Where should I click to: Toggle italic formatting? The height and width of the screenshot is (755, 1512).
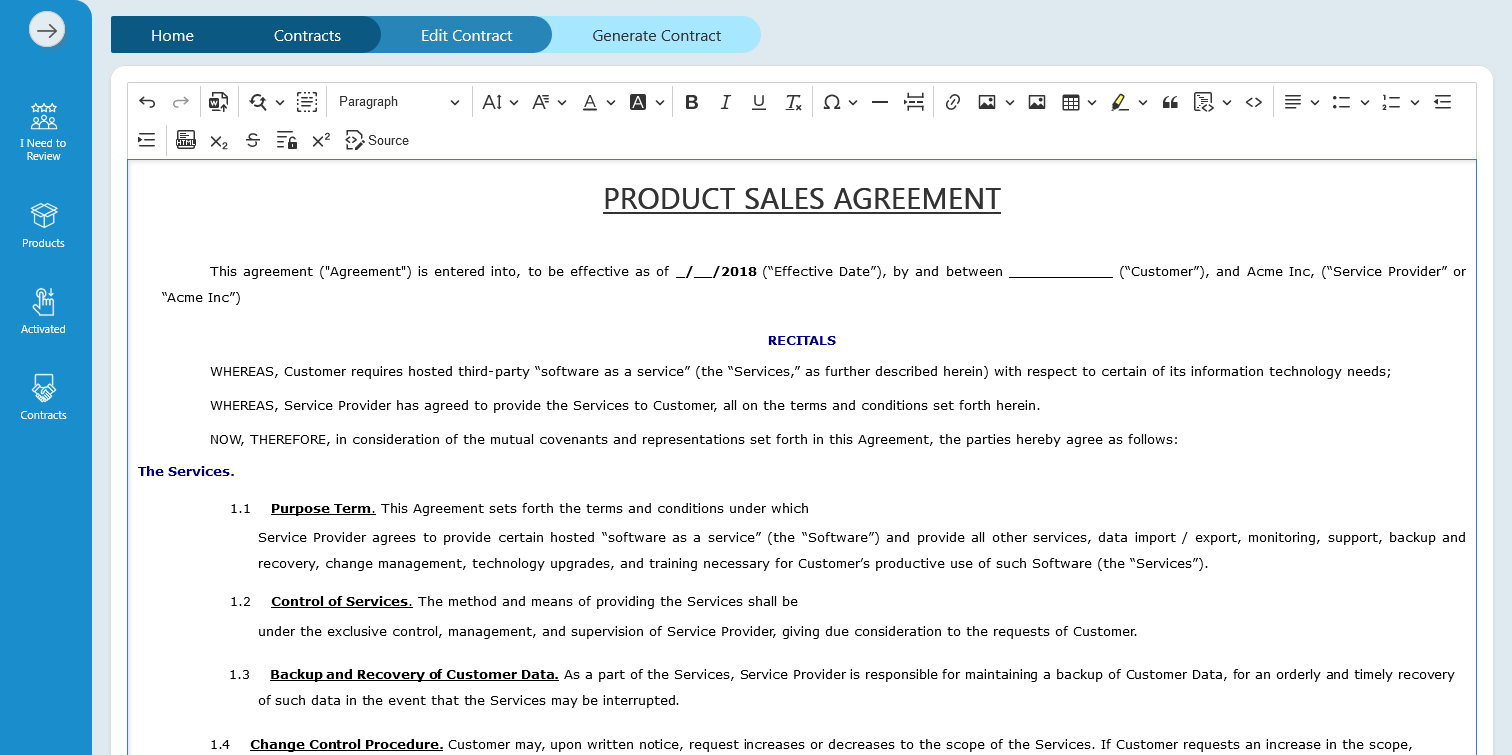[x=726, y=102]
